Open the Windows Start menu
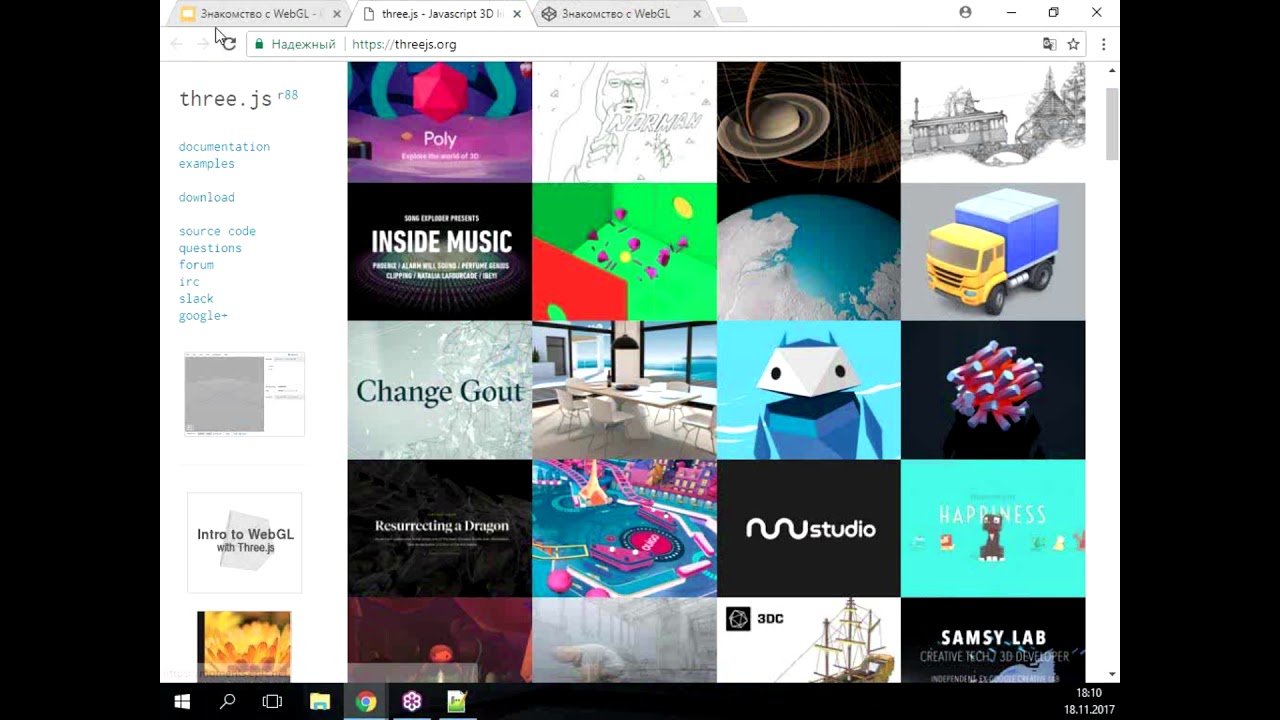Viewport: 1280px width, 720px height. click(x=183, y=702)
